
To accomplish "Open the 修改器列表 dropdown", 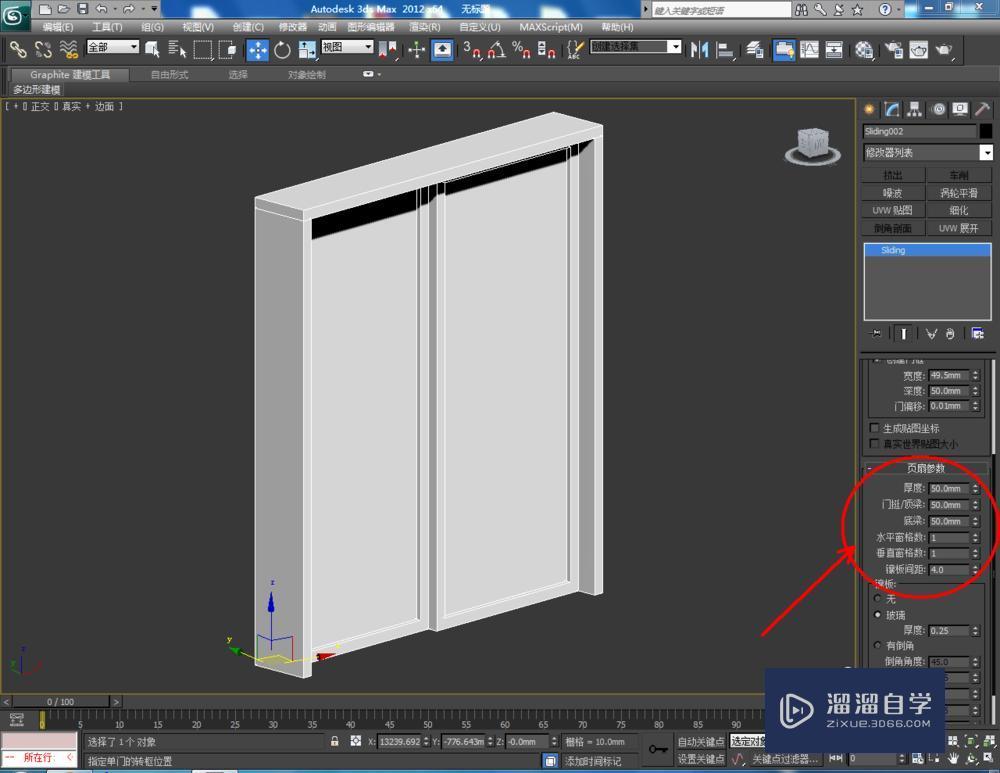I will (987, 152).
